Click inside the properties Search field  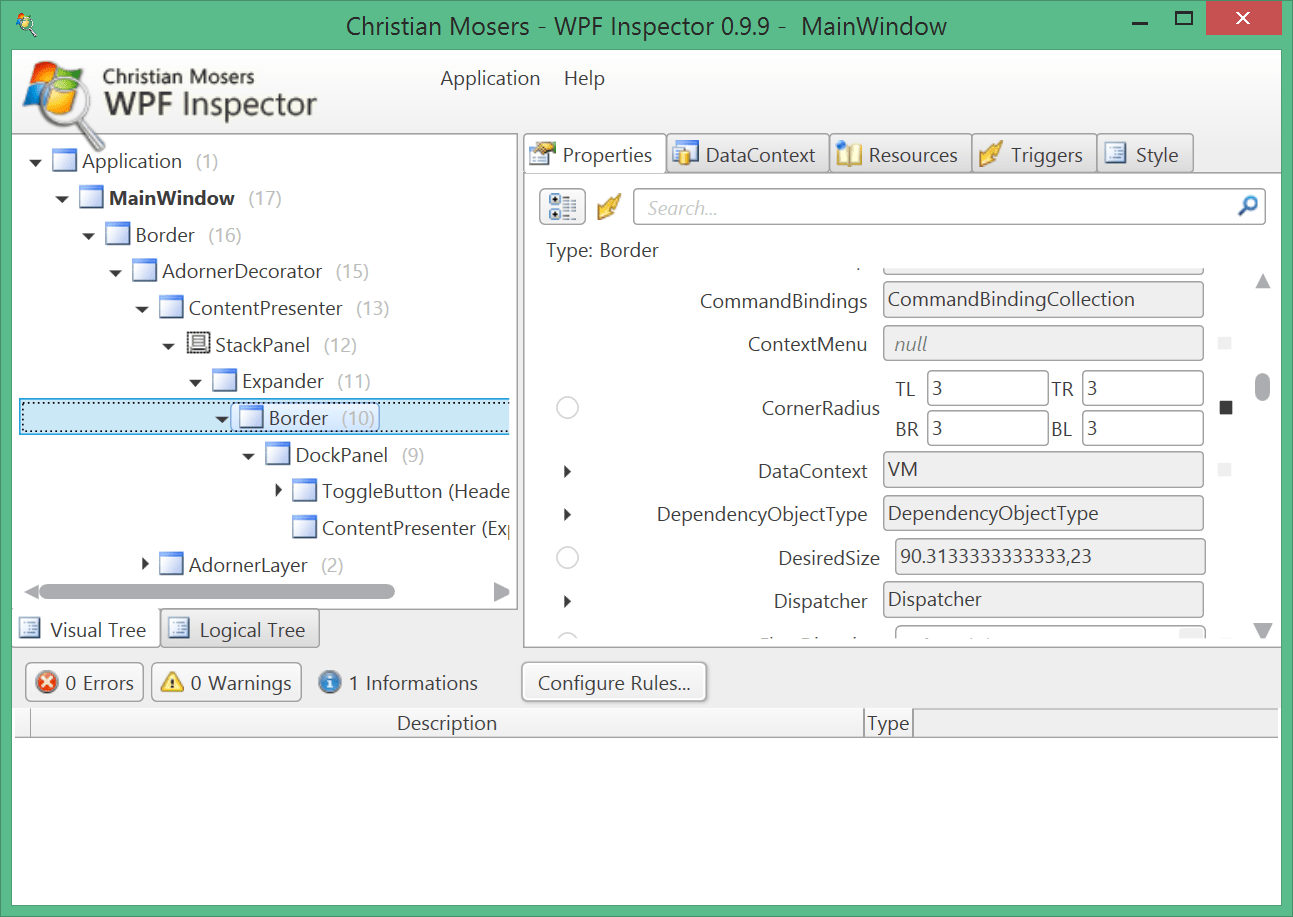(x=900, y=206)
